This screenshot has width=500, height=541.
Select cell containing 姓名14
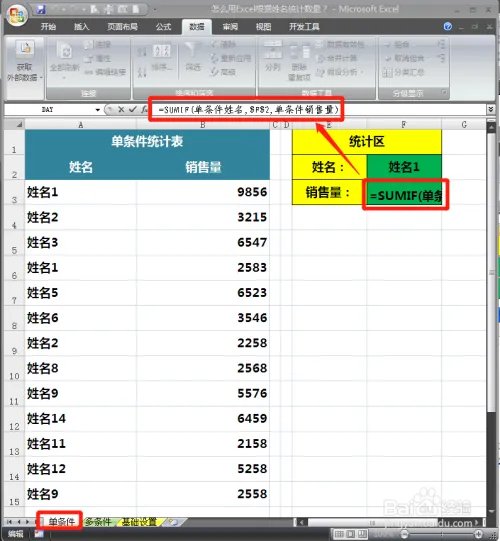pyautogui.click(x=81, y=419)
